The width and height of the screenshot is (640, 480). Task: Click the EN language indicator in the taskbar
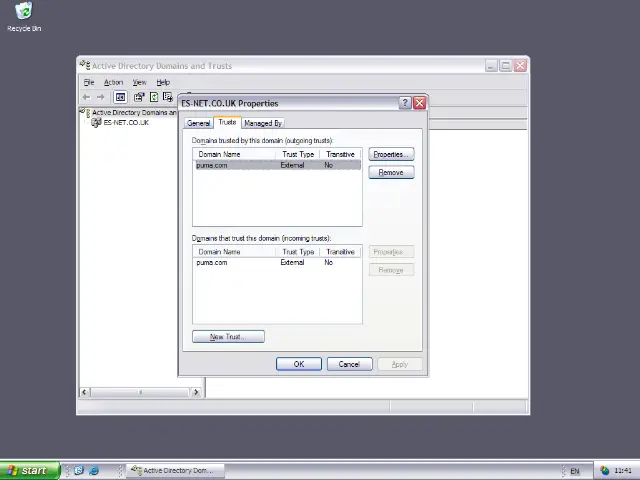[575, 471]
